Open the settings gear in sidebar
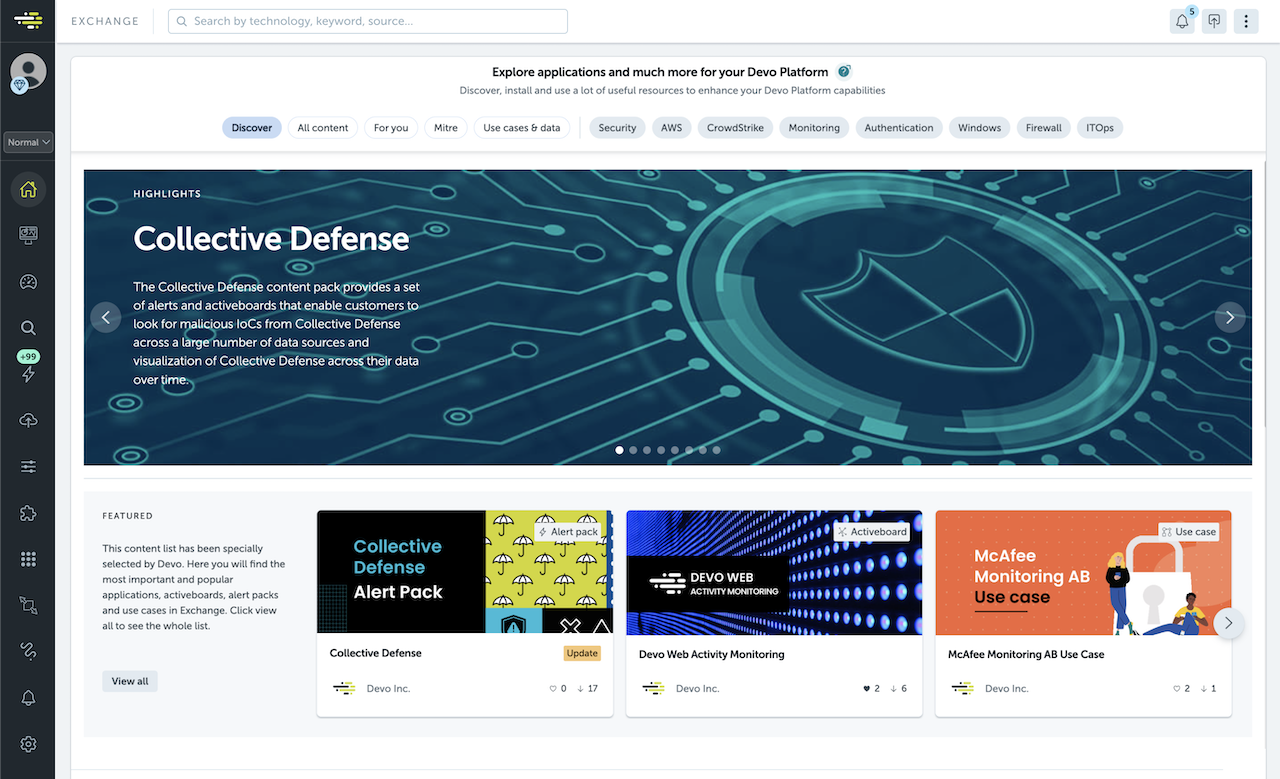This screenshot has height=779, width=1280. click(x=28, y=744)
